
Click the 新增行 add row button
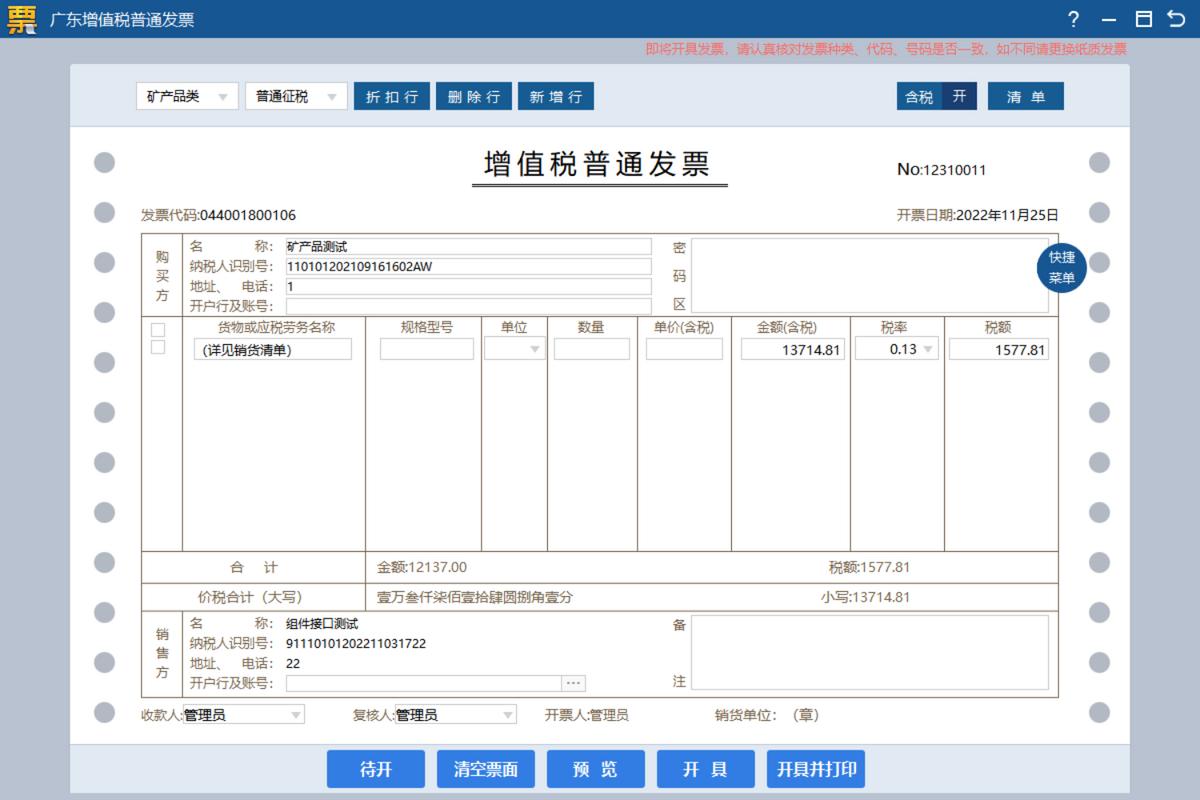tap(555, 96)
